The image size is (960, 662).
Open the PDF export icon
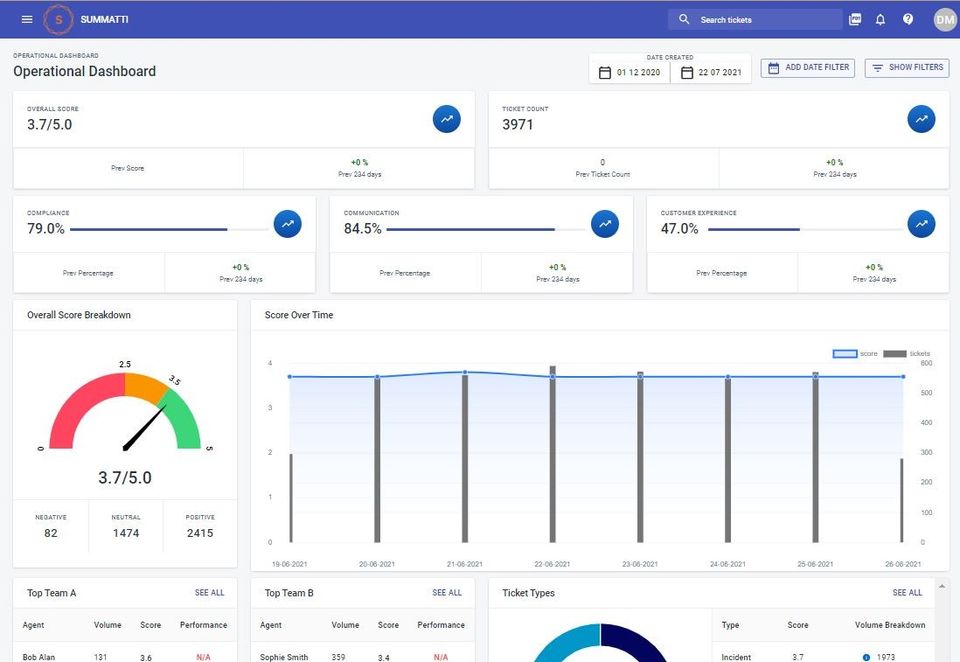(855, 19)
